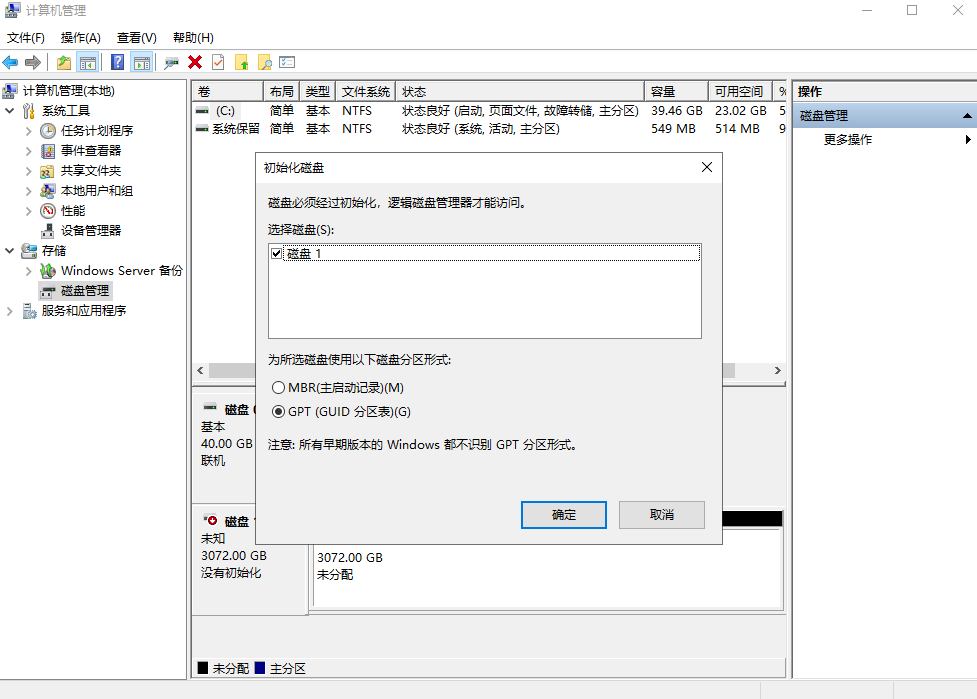Click the Windows Server Backup icon
Image resolution: width=977 pixels, height=699 pixels.
pos(48,270)
